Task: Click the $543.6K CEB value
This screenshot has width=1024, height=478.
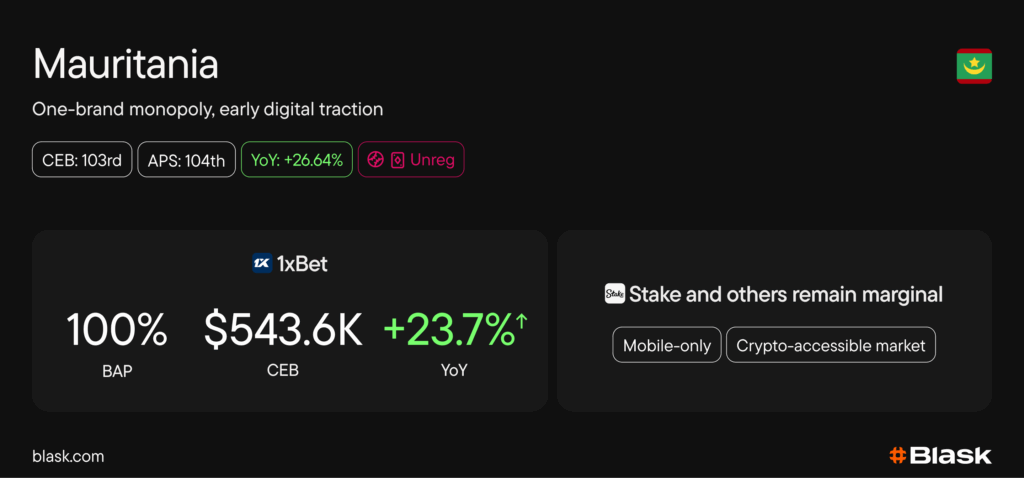Action: pos(283,330)
